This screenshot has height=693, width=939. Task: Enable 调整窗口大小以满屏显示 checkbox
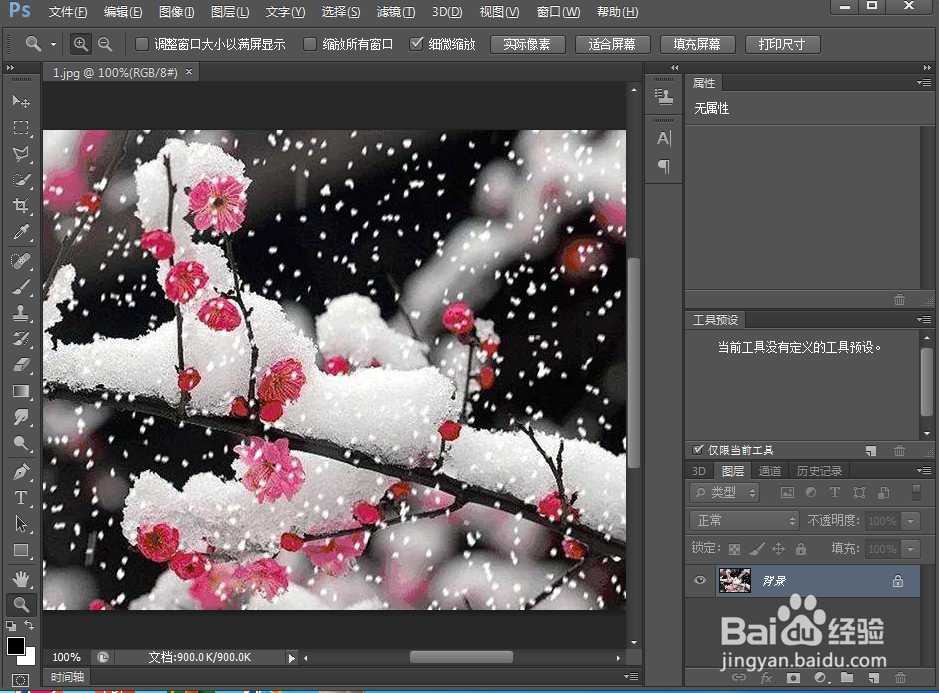coord(142,44)
